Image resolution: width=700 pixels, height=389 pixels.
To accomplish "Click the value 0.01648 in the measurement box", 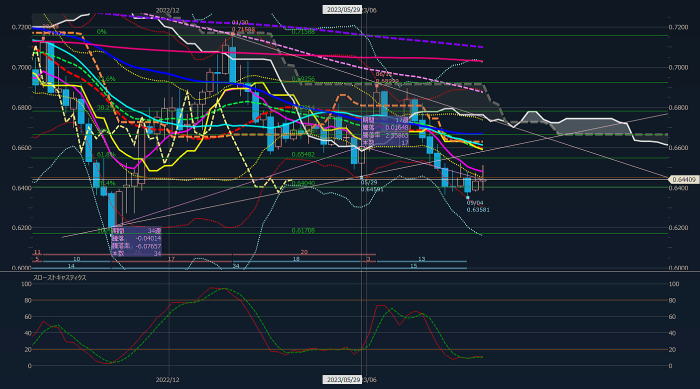I will click(397, 128).
